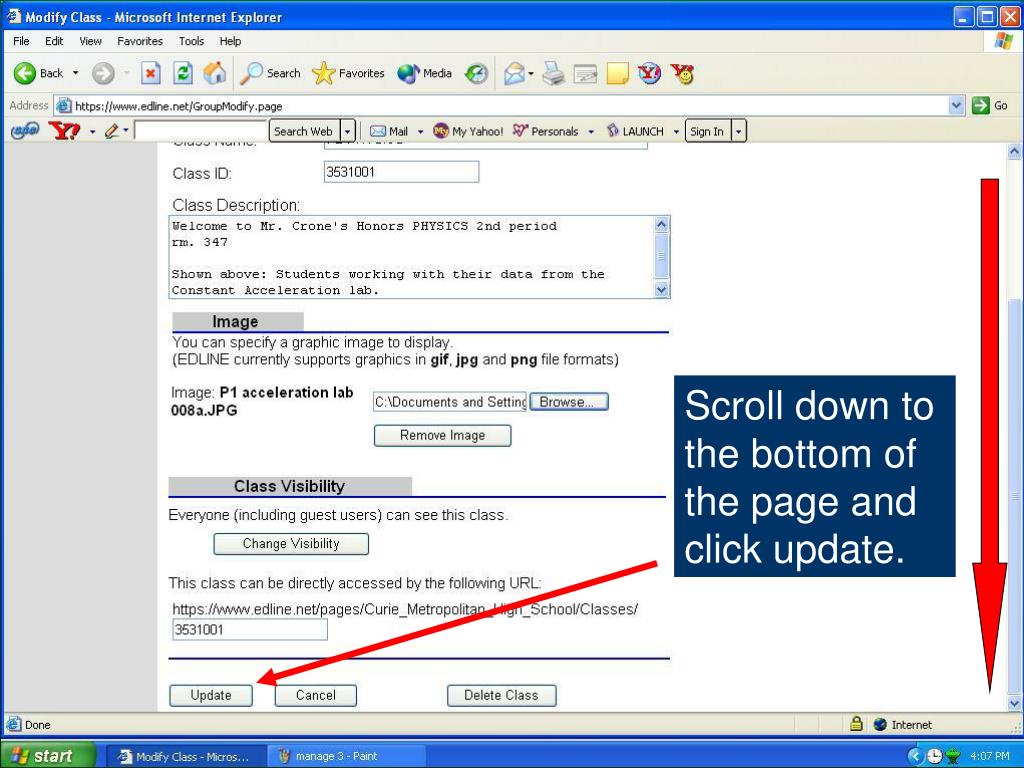
Task: Print the page with the printer icon
Action: point(554,73)
